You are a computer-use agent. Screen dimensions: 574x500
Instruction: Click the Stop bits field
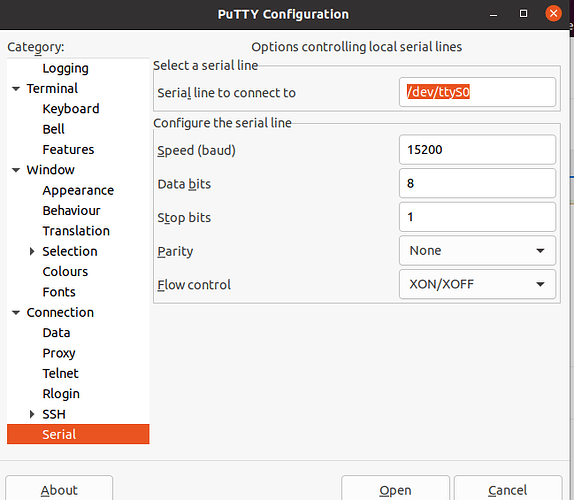click(477, 217)
